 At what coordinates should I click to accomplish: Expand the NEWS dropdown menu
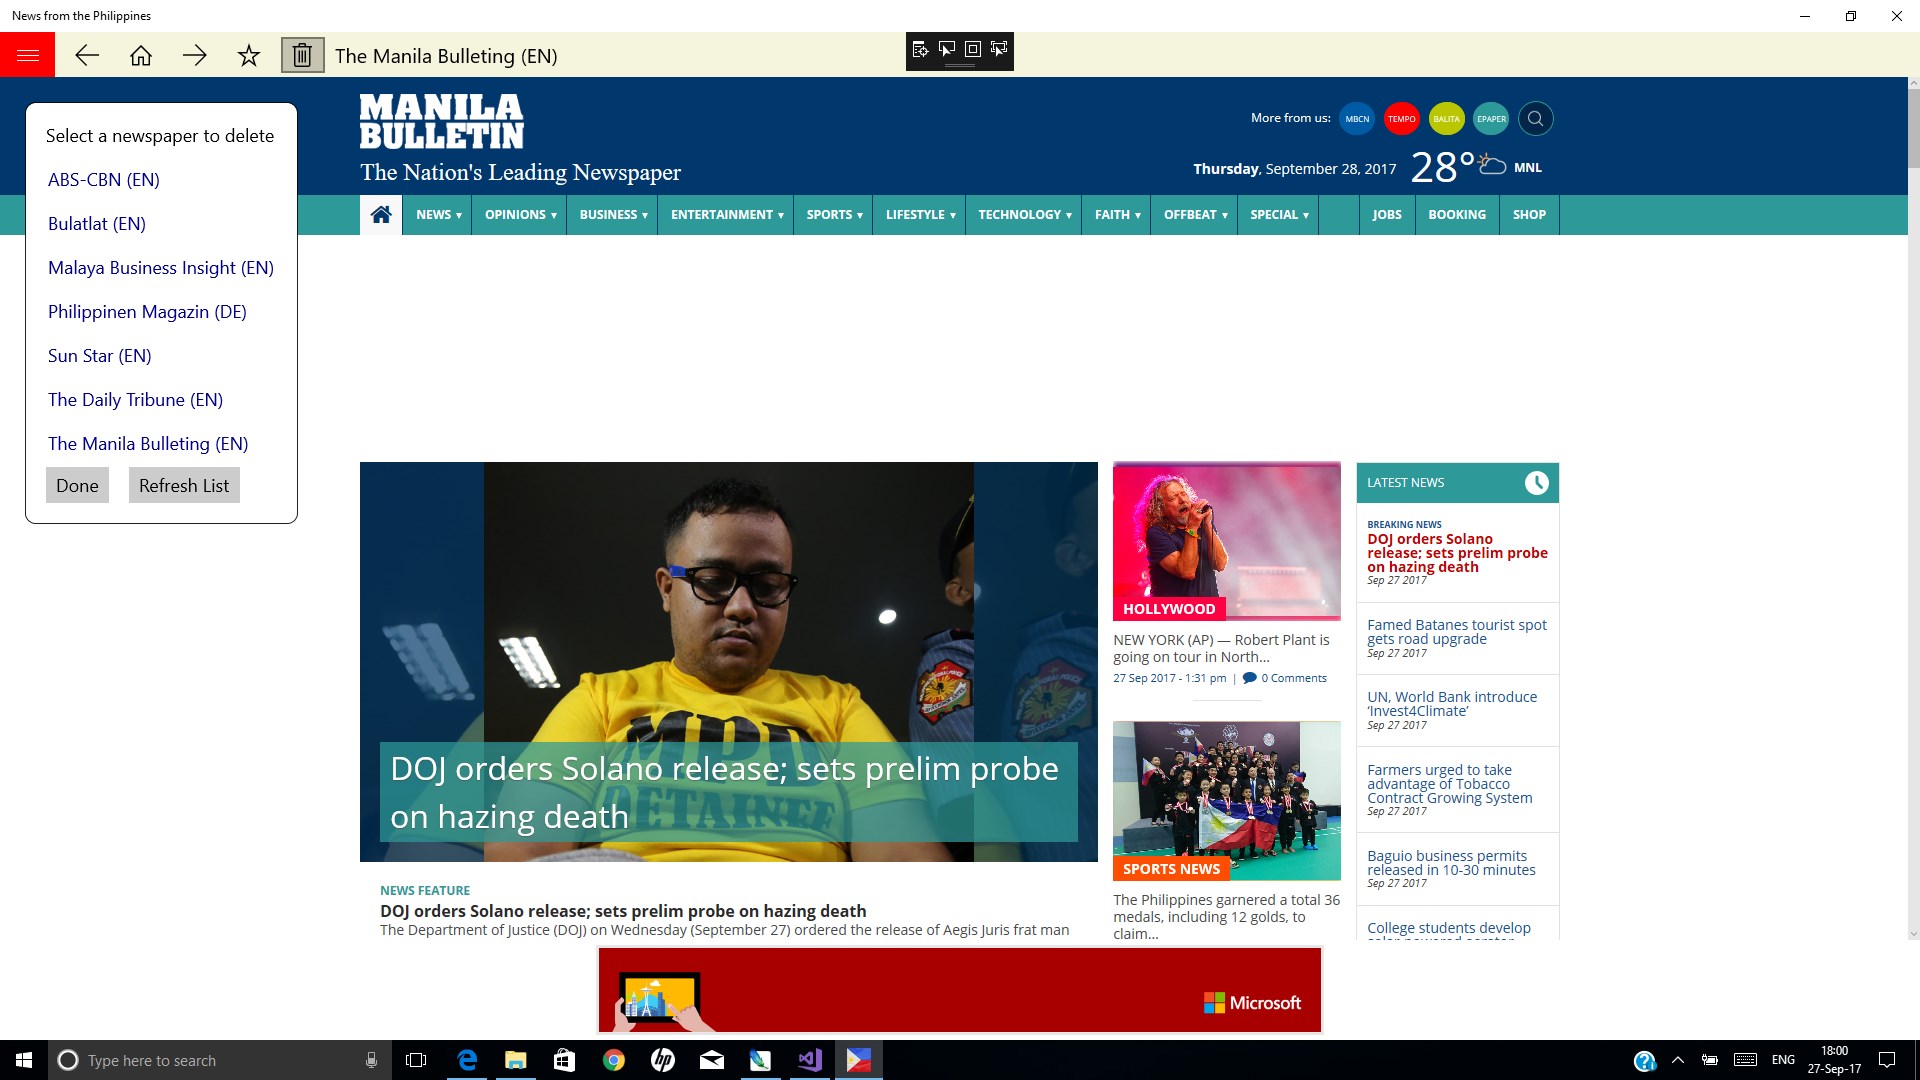(438, 214)
